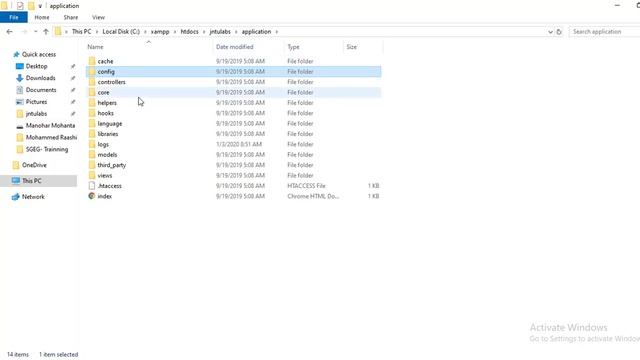Open Downloads in Quick access
Screen dimensions: 640x360
40,78
